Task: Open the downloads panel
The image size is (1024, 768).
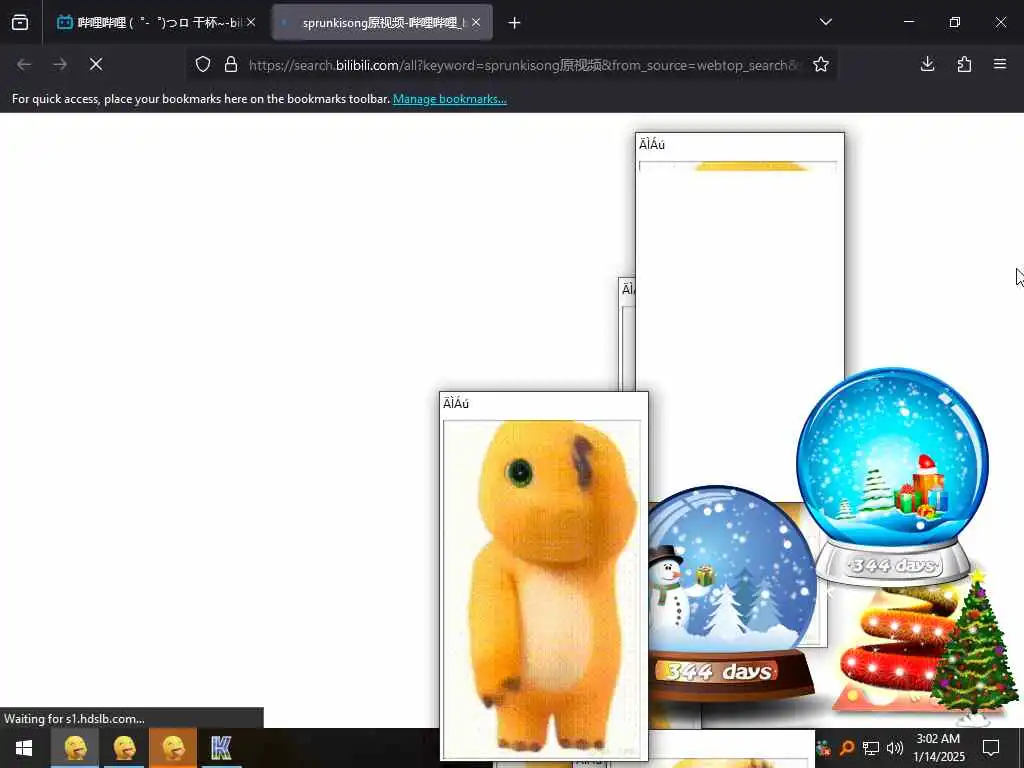Action: click(927, 64)
